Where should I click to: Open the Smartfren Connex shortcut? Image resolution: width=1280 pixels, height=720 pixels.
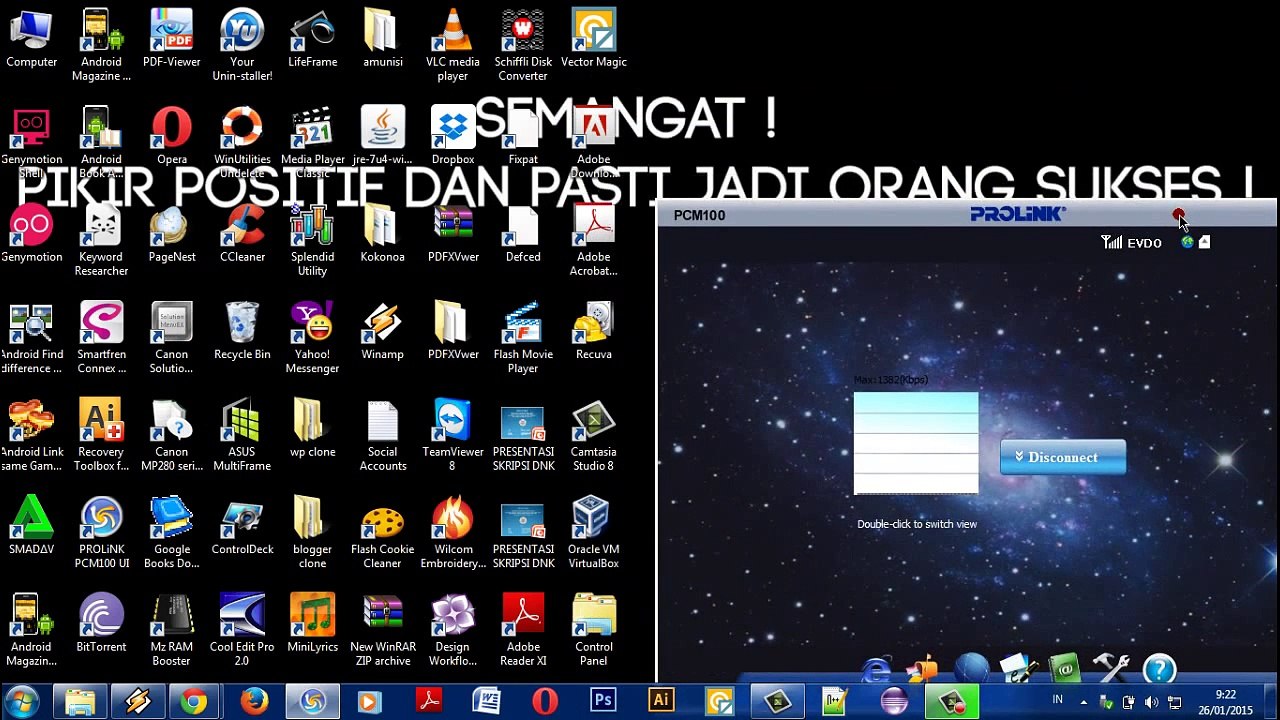pos(102,339)
